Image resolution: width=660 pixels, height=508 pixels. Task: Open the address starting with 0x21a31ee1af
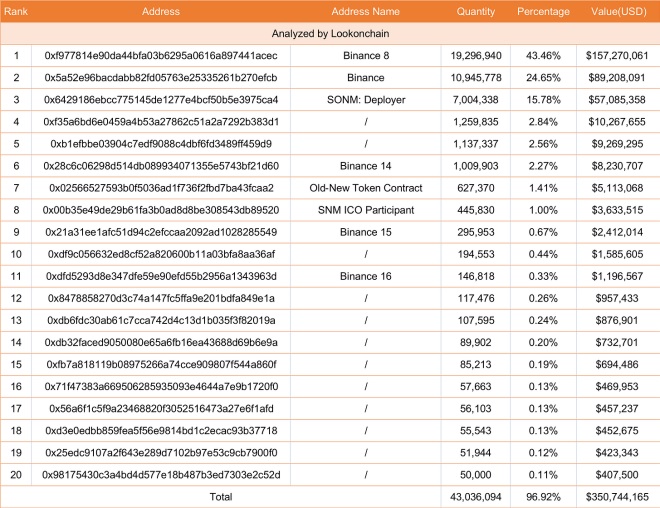(x=161, y=232)
